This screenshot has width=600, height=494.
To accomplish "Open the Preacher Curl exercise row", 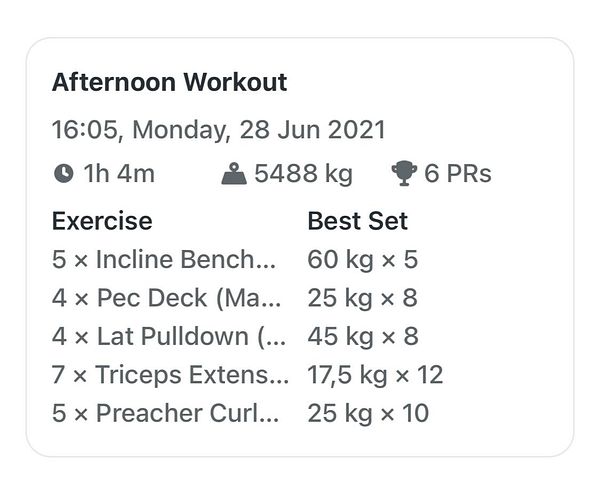I will coord(166,413).
